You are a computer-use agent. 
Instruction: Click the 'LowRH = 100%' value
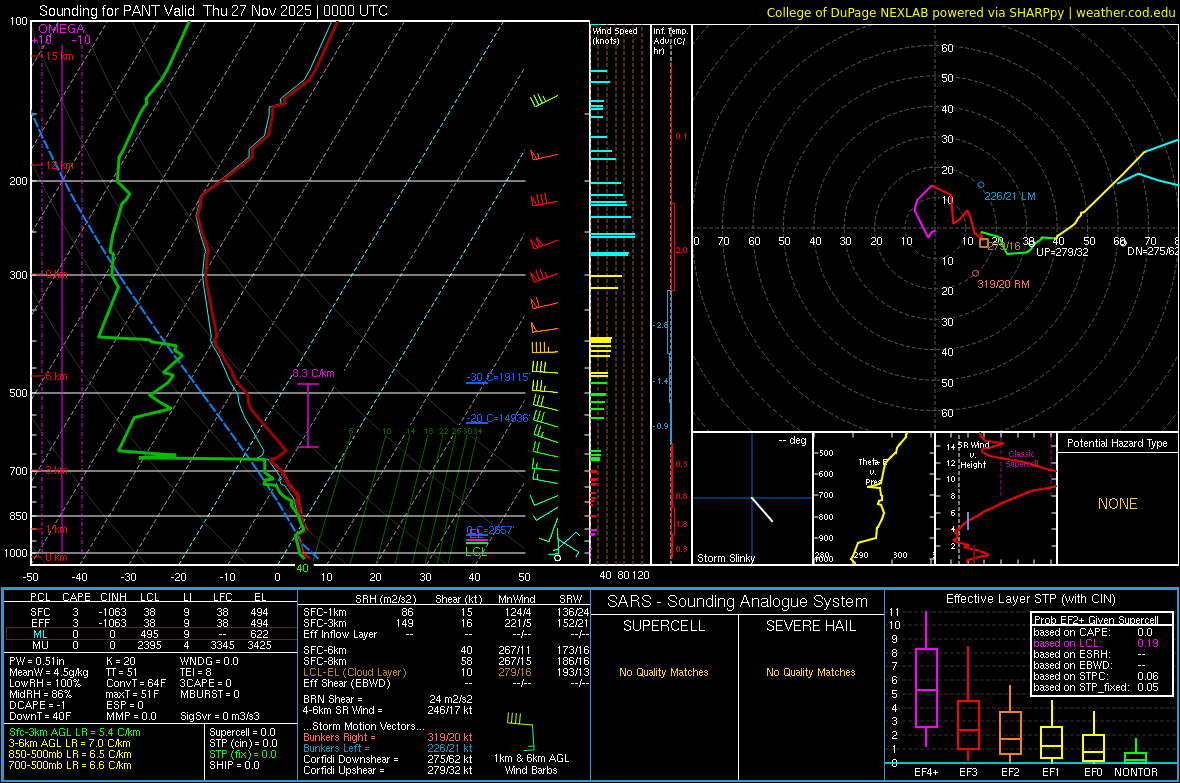click(x=44, y=683)
